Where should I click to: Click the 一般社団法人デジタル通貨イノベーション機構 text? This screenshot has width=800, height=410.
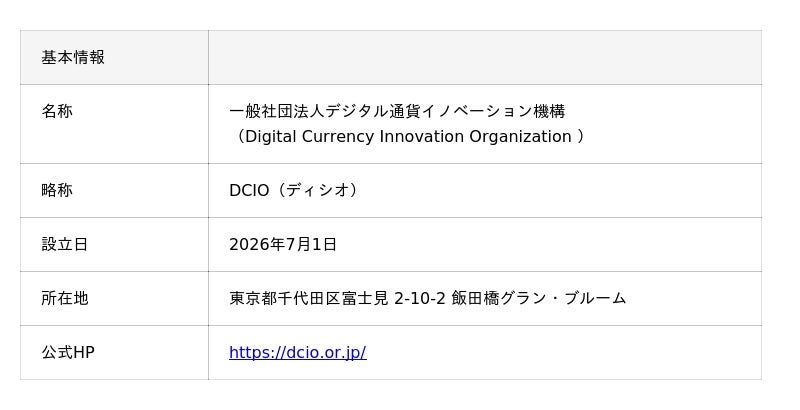click(397, 111)
